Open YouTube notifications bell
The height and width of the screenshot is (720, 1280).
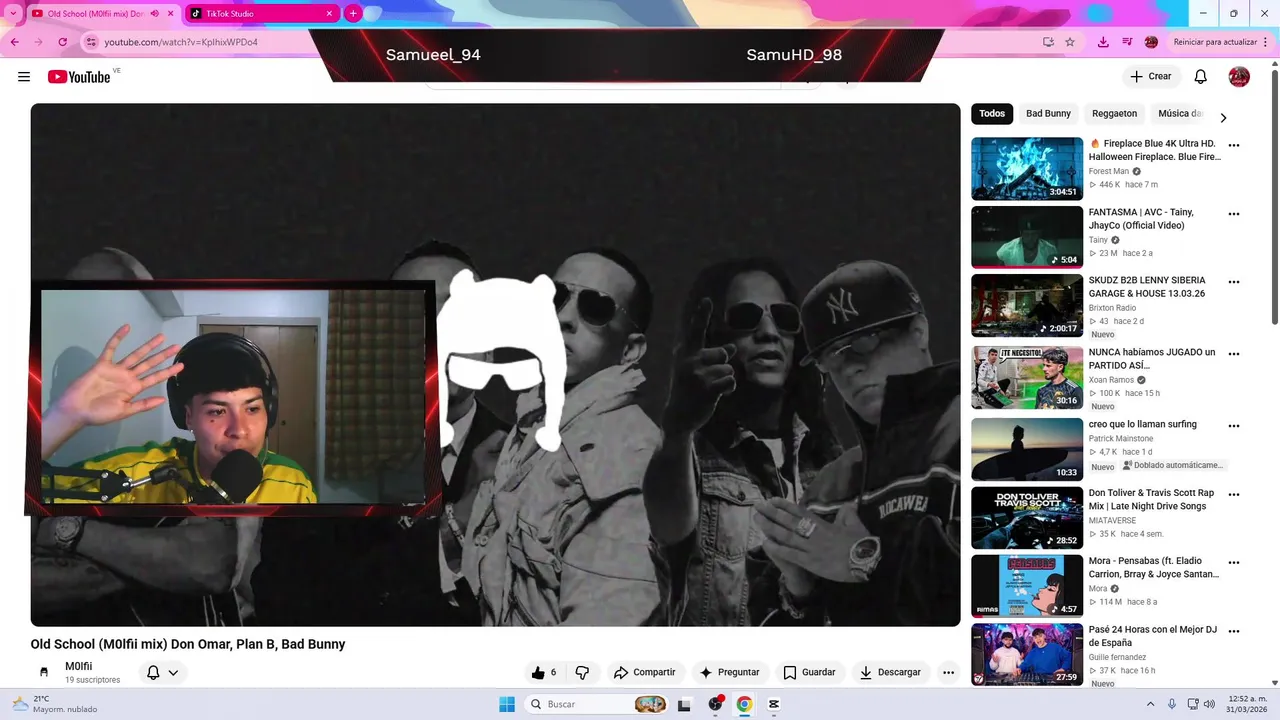click(1201, 77)
